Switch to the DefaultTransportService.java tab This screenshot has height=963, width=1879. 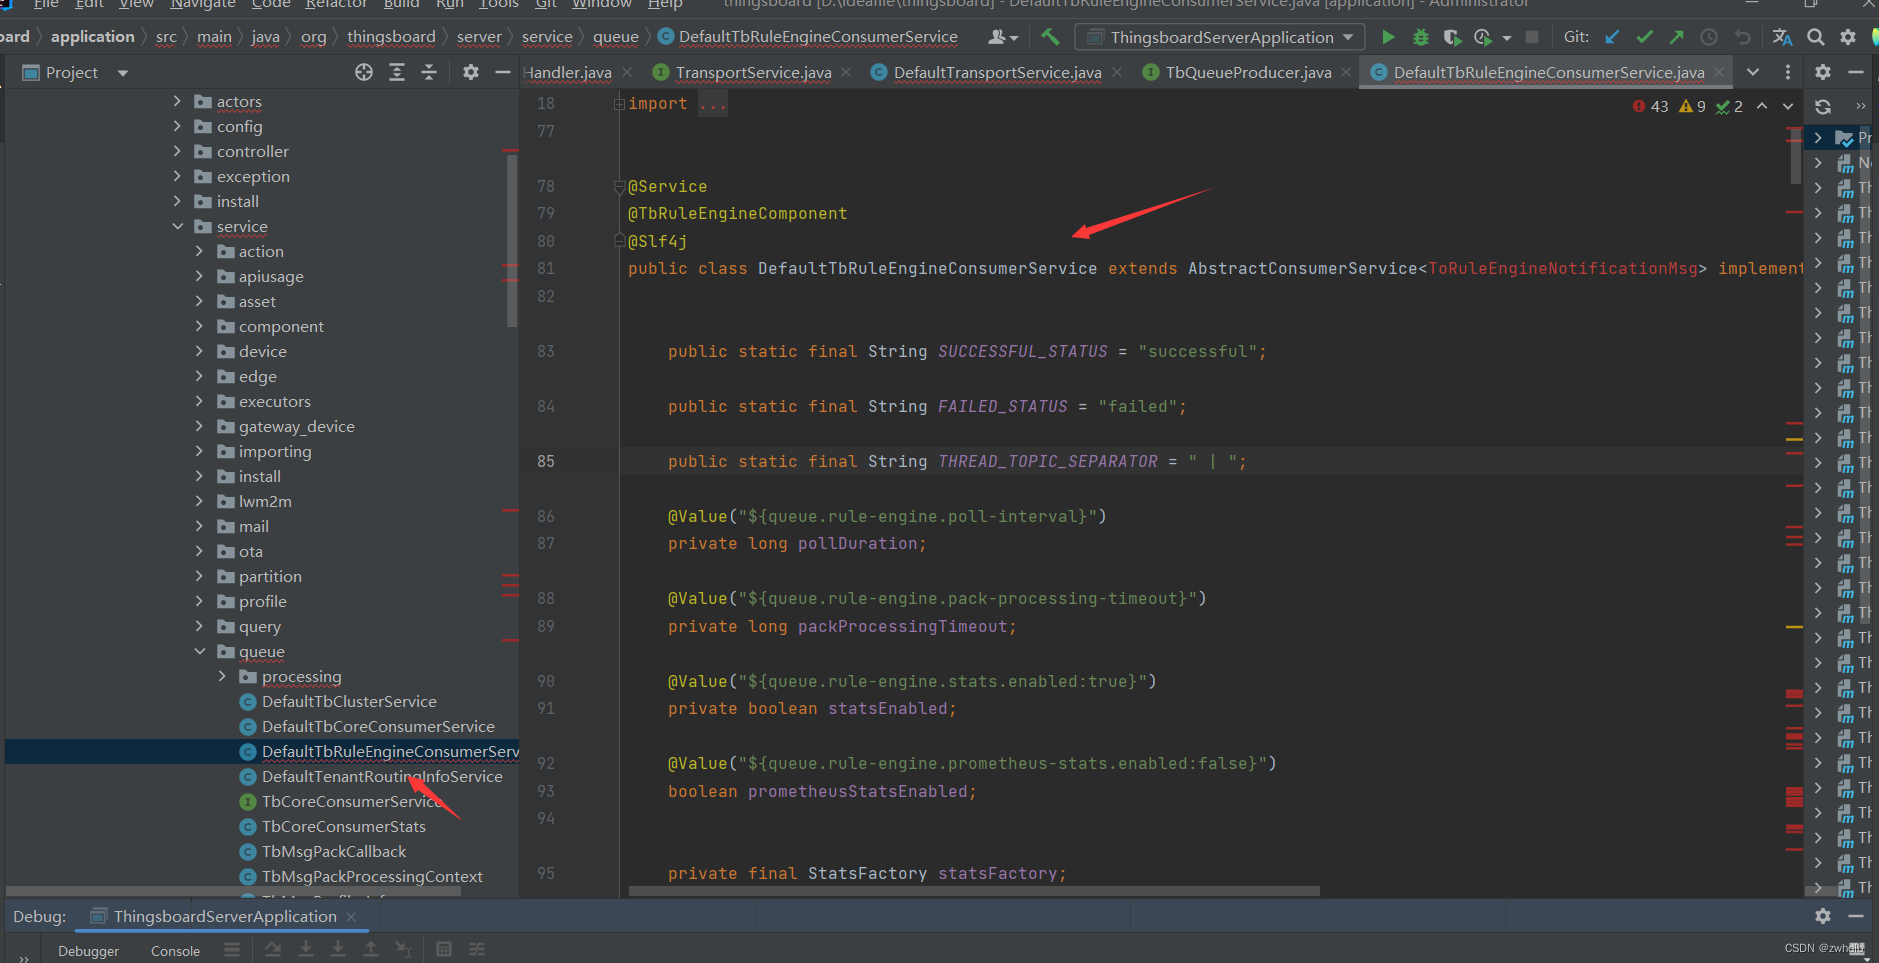(997, 72)
